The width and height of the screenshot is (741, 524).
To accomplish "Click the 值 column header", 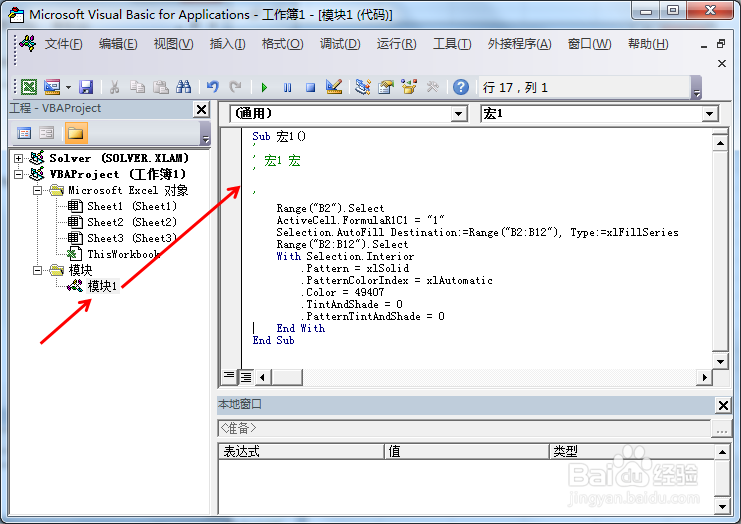I will pyautogui.click(x=466, y=451).
